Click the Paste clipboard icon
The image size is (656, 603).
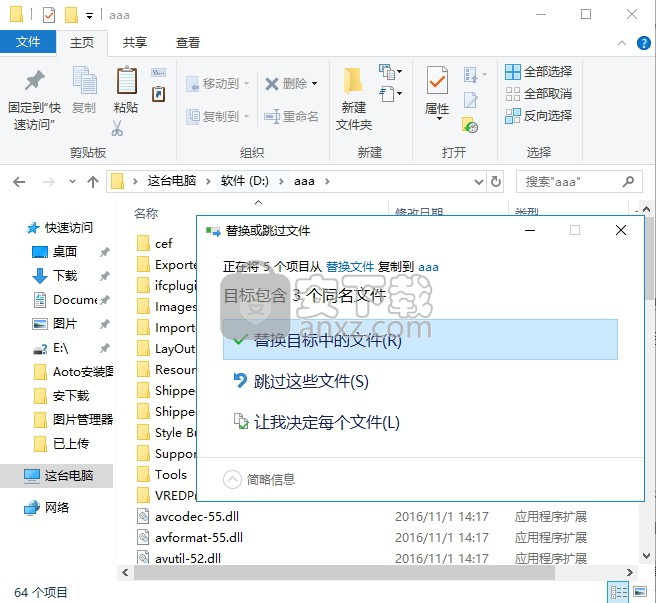tap(126, 80)
